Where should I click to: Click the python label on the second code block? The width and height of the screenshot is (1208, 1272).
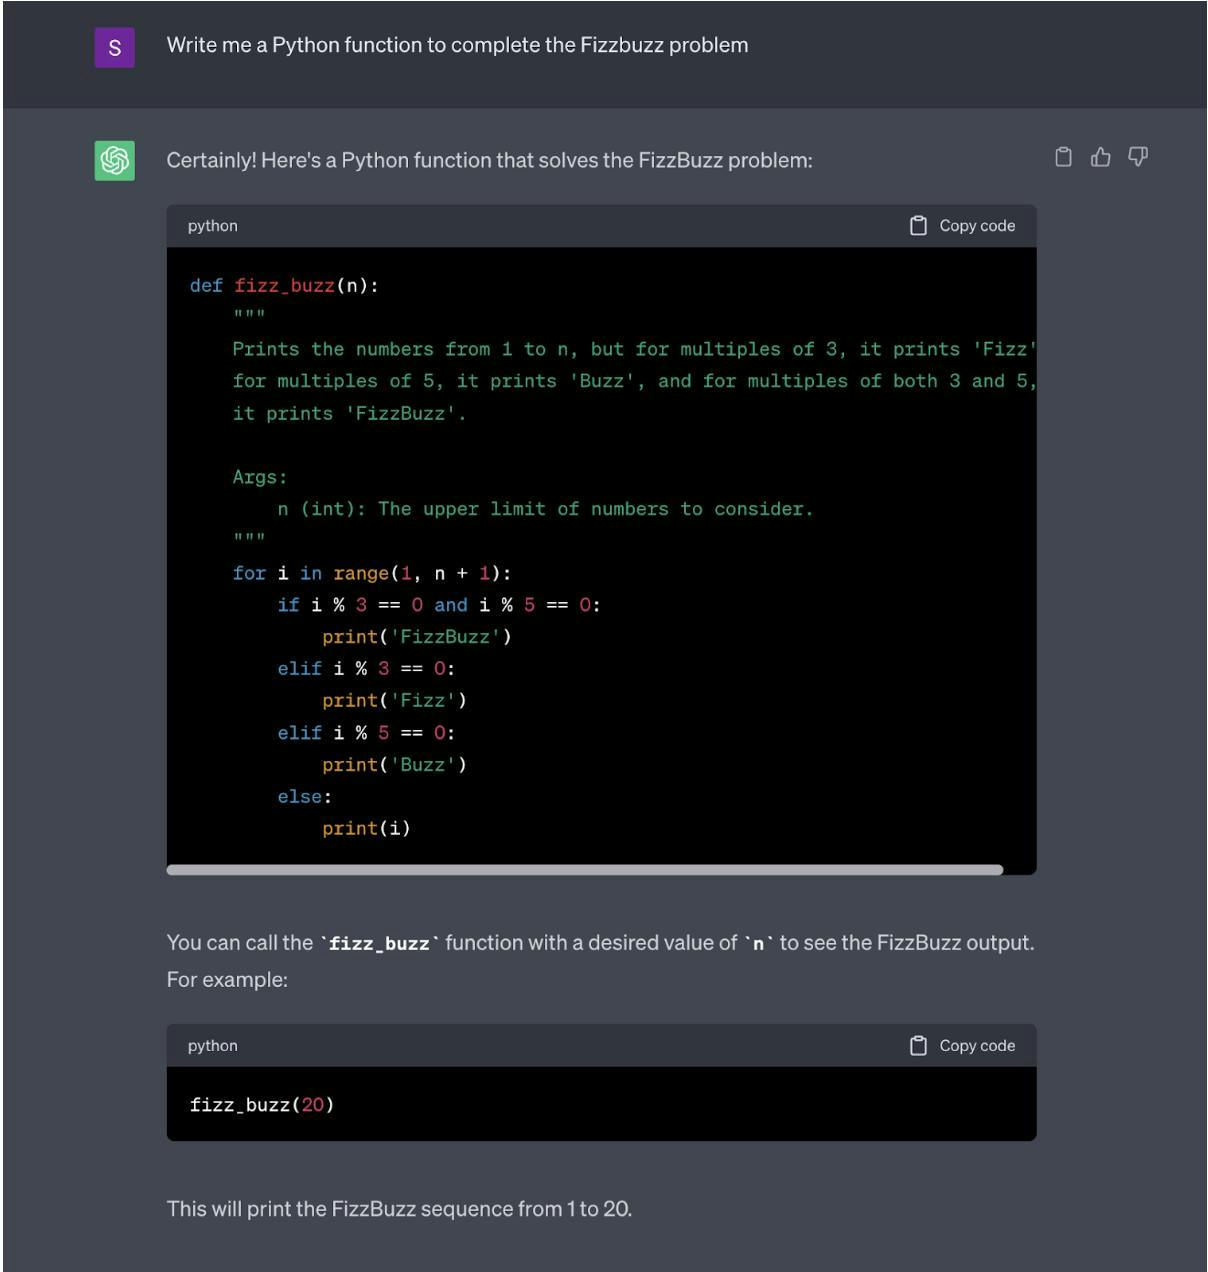click(x=213, y=1046)
